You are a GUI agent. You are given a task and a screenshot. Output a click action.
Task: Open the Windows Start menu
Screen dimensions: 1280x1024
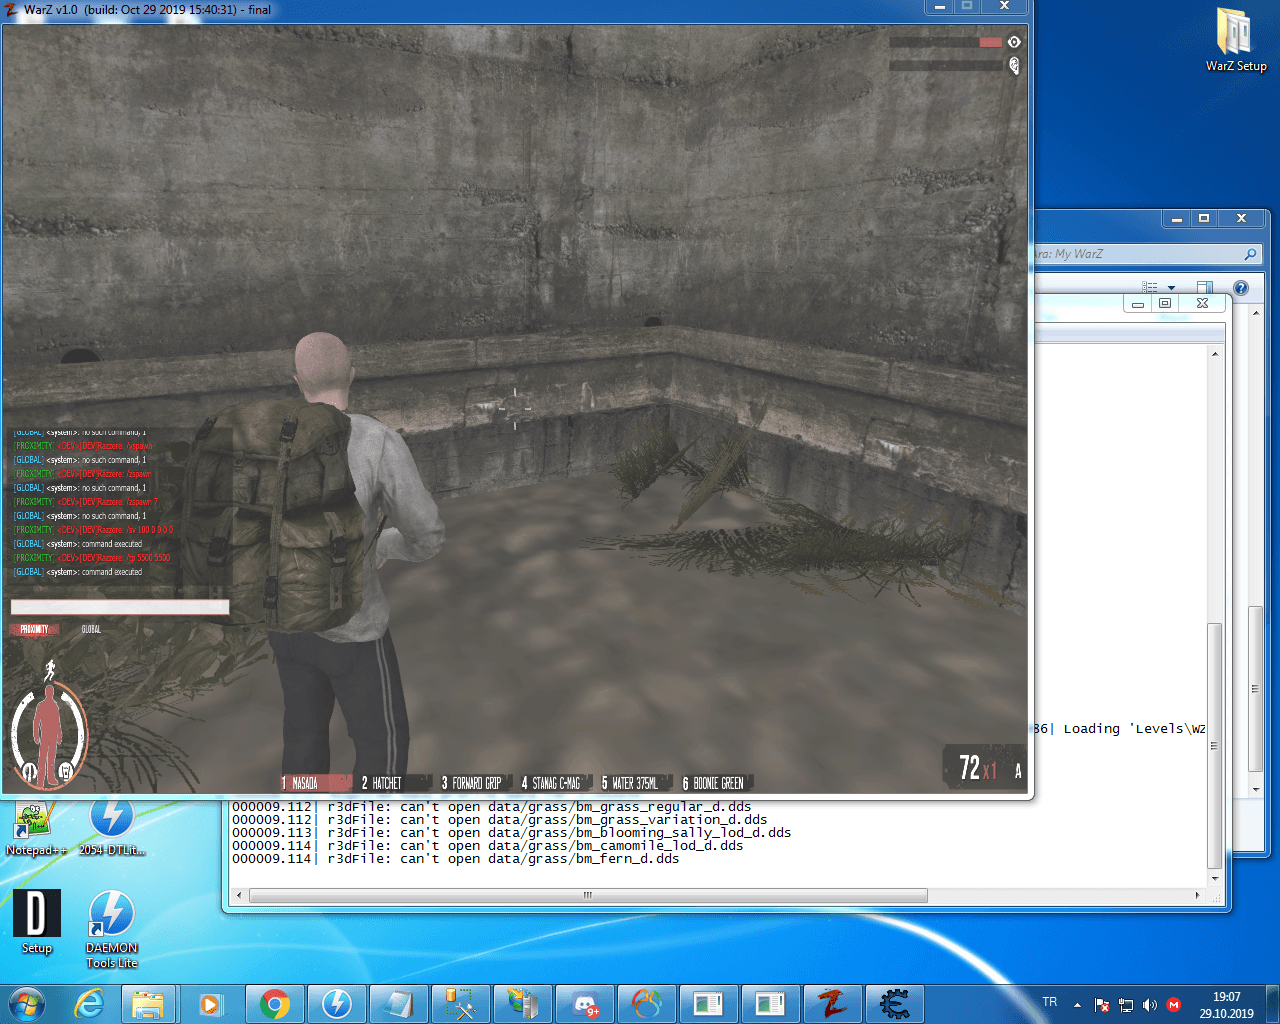pos(28,1004)
